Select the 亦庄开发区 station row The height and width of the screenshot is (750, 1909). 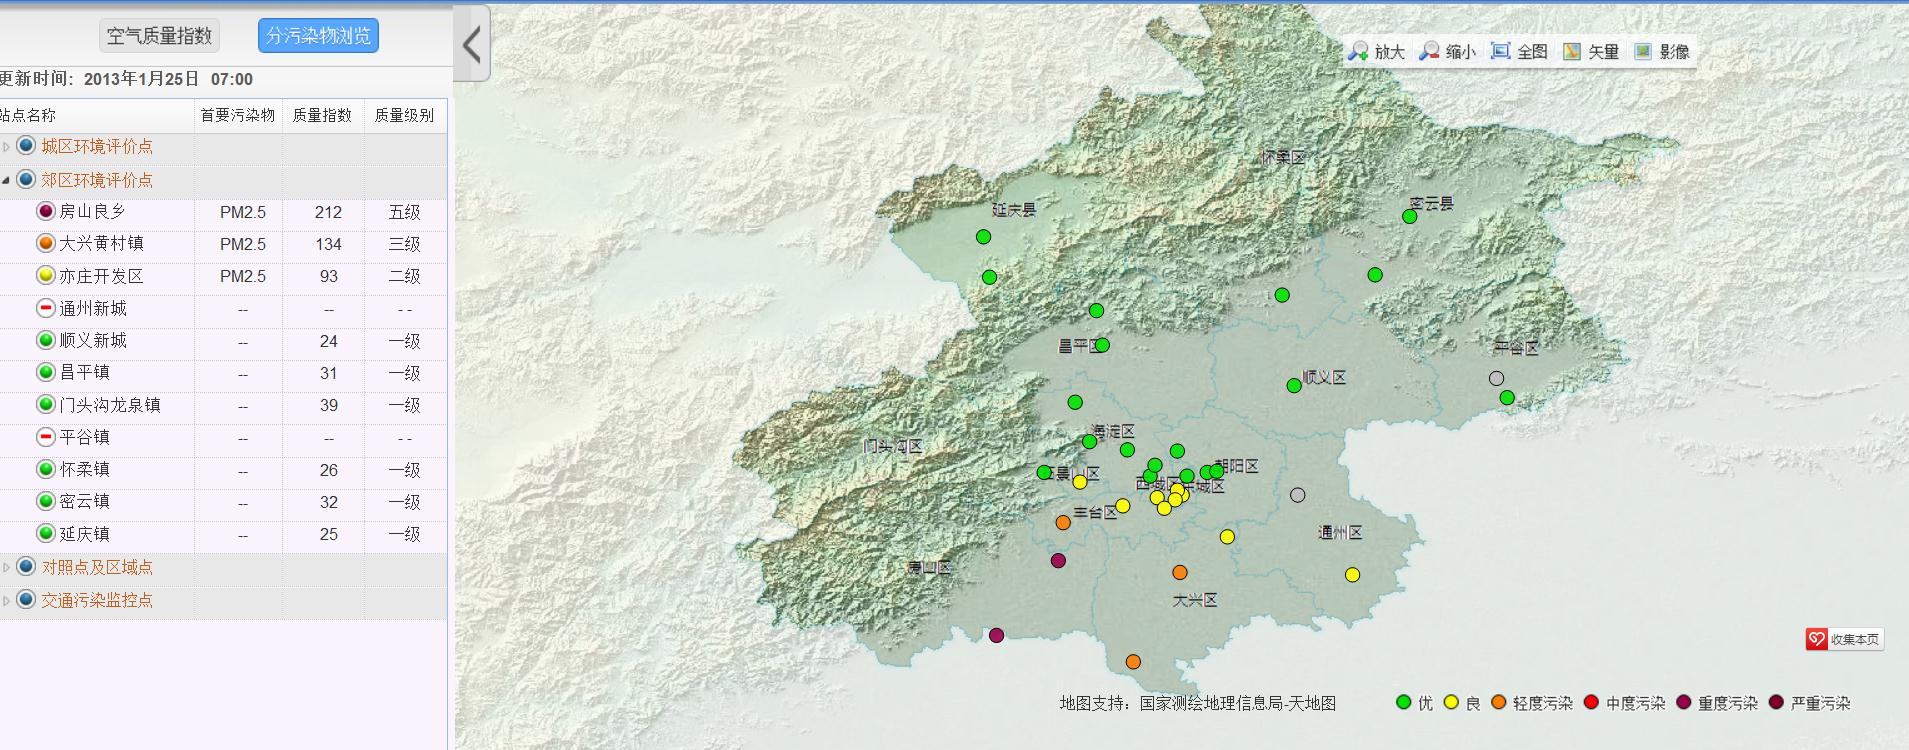coord(101,276)
